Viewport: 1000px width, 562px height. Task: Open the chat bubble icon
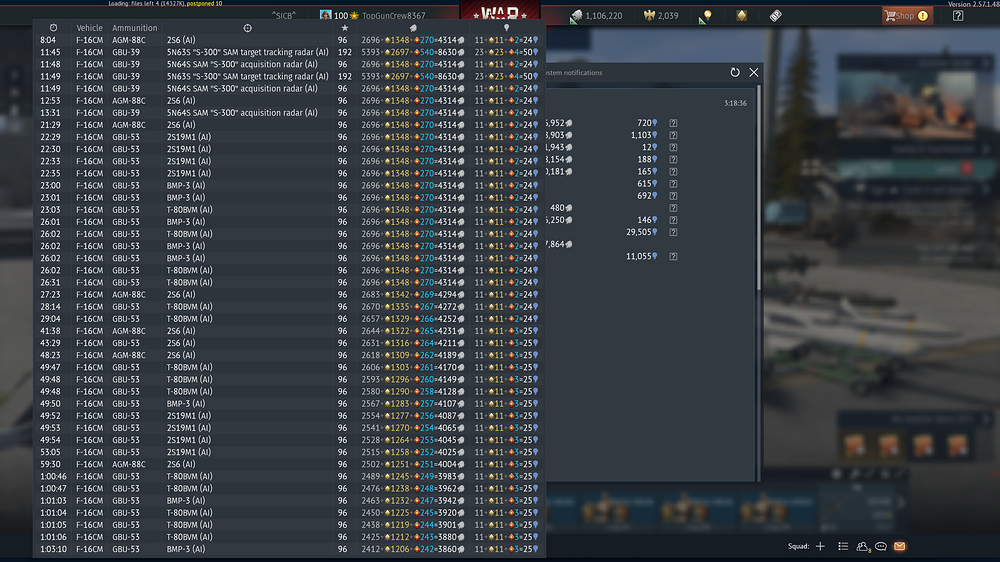(881, 546)
